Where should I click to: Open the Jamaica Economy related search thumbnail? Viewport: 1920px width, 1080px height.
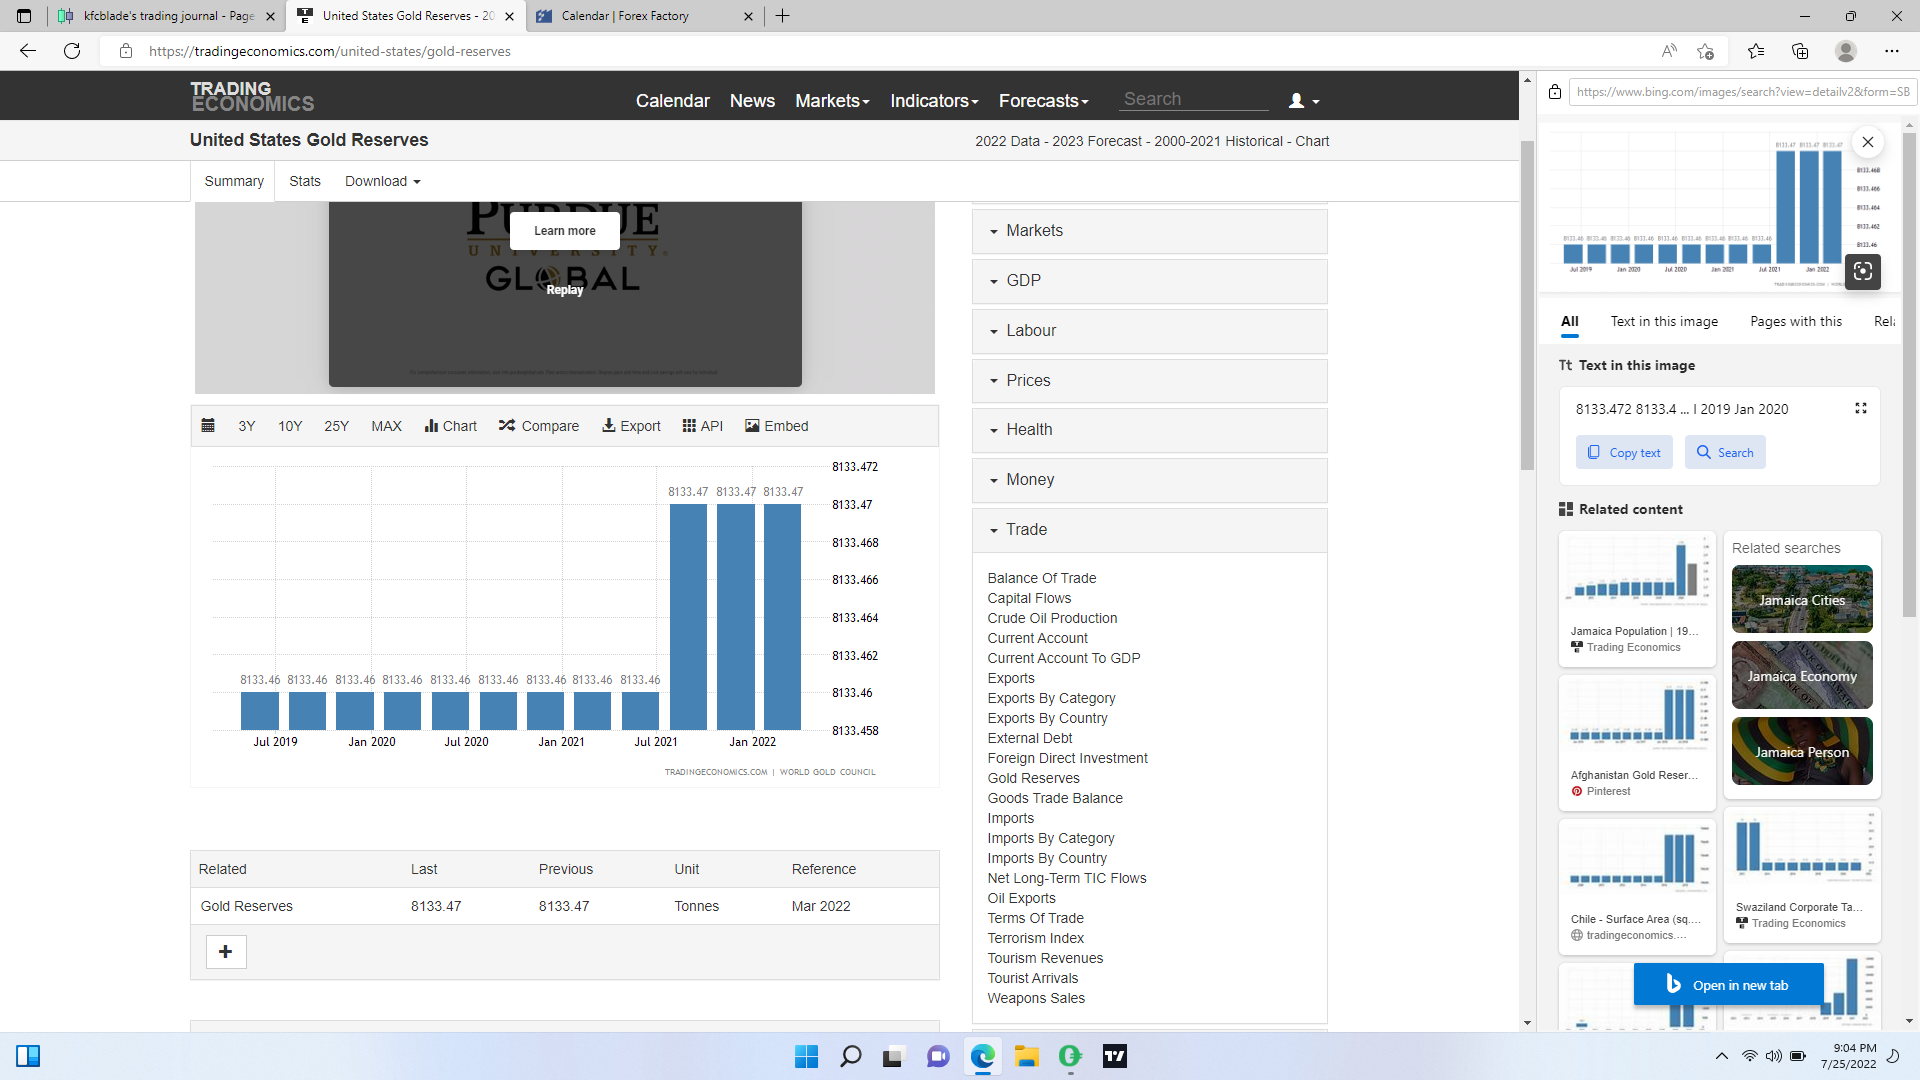pos(1801,676)
